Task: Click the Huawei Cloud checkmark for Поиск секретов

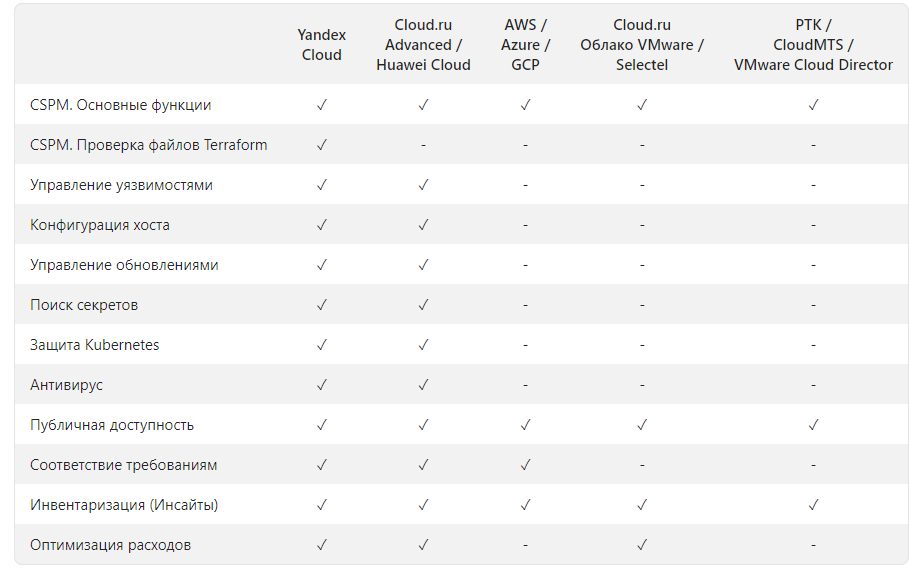Action: [x=423, y=305]
